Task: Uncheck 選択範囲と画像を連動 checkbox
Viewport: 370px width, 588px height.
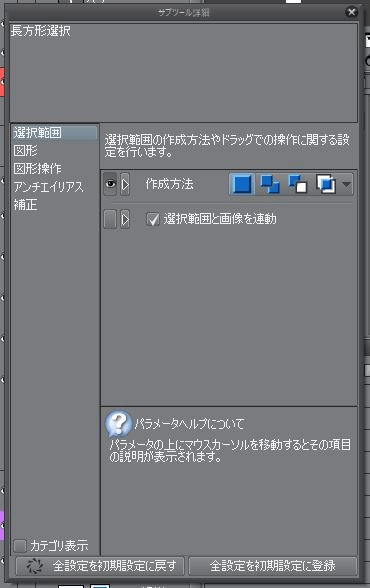Action: coord(153,219)
